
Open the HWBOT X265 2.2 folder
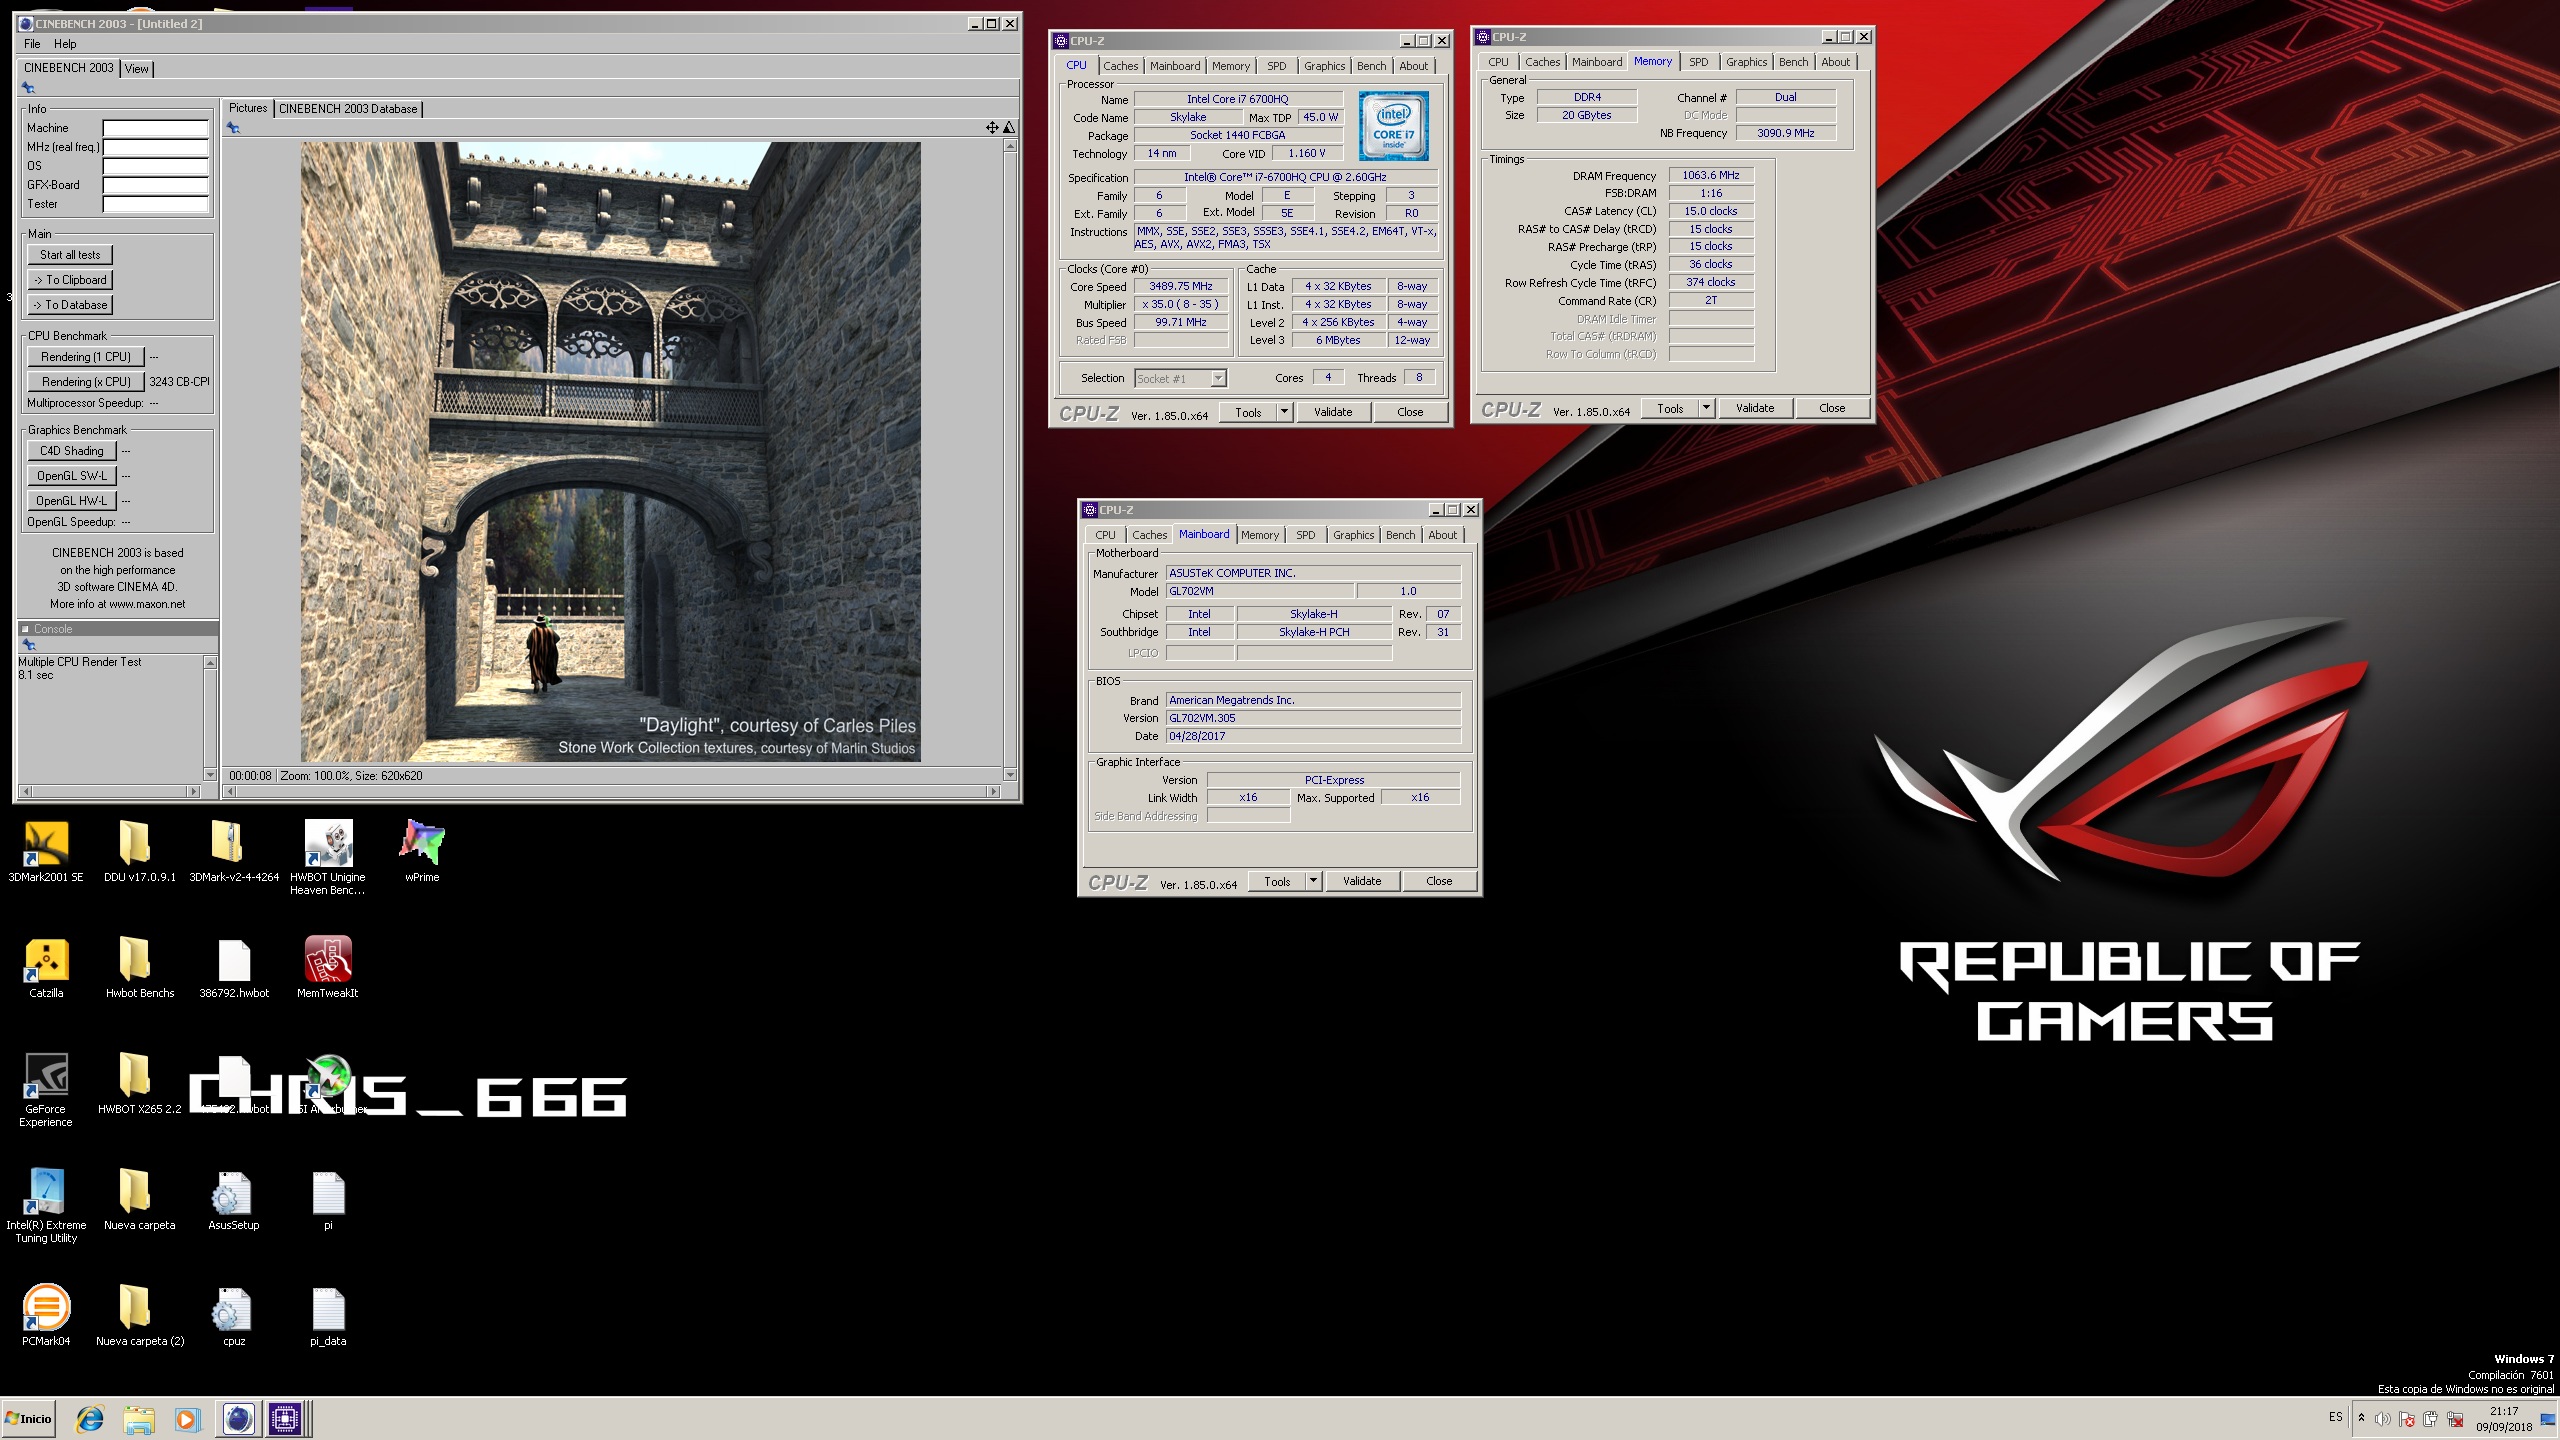[x=139, y=1083]
